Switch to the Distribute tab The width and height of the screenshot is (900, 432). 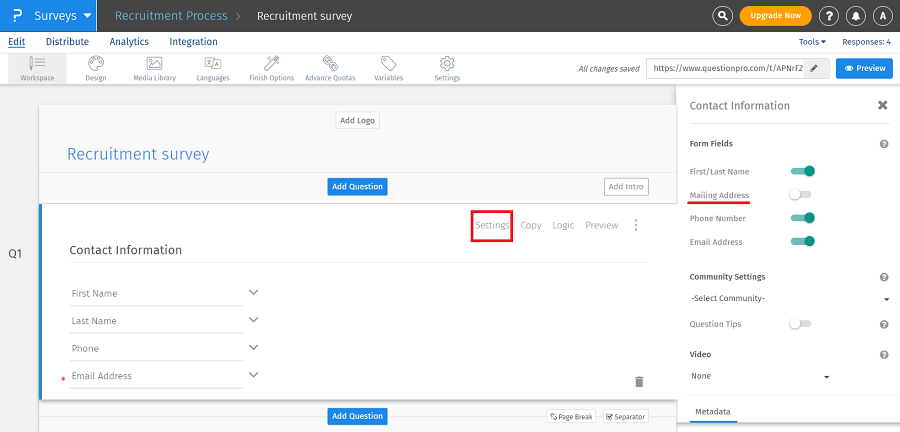[67, 42]
